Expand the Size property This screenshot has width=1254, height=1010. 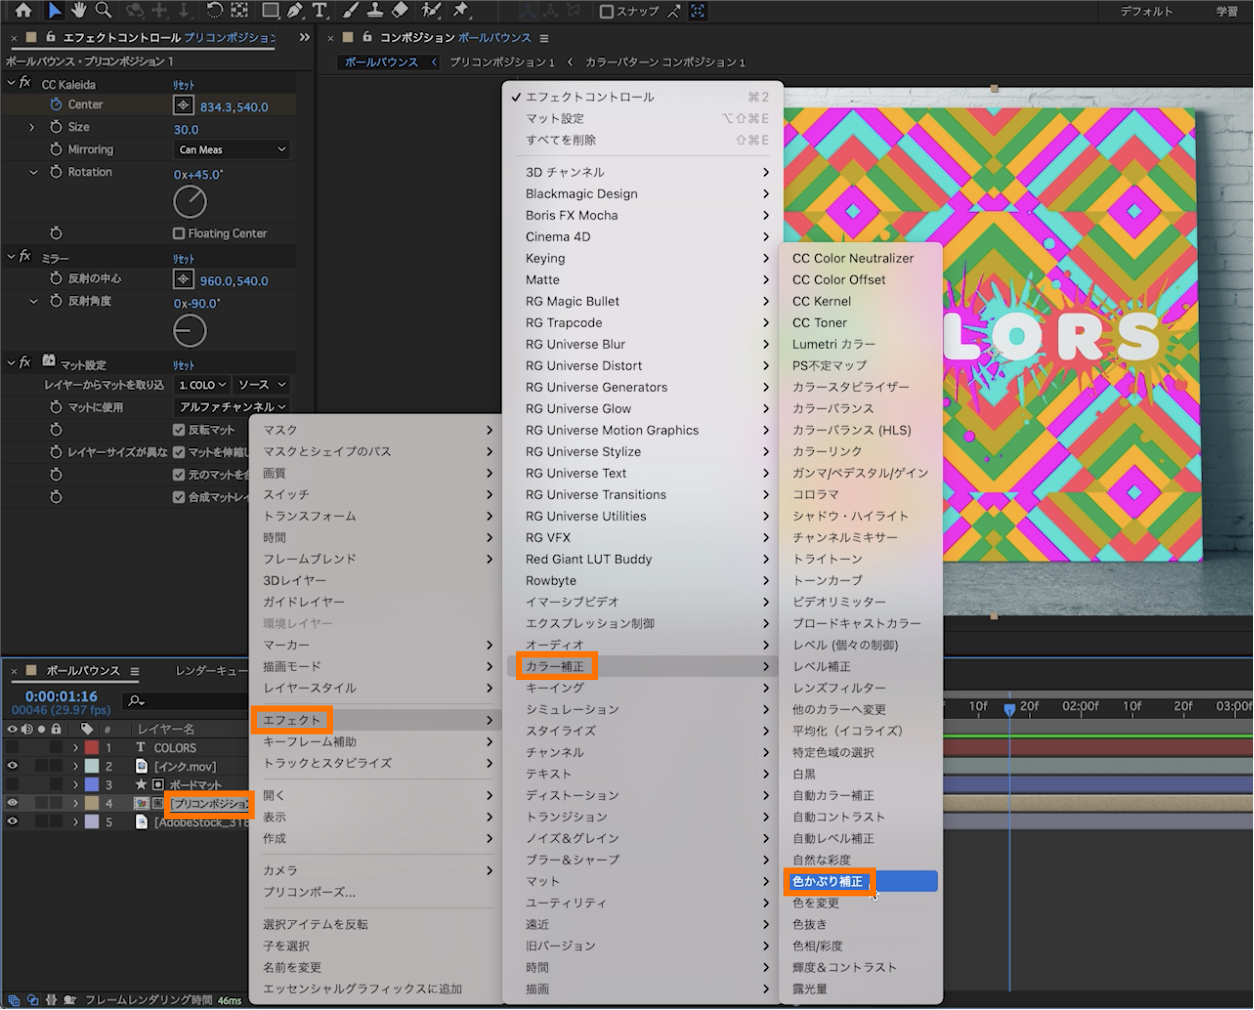tap(32, 127)
